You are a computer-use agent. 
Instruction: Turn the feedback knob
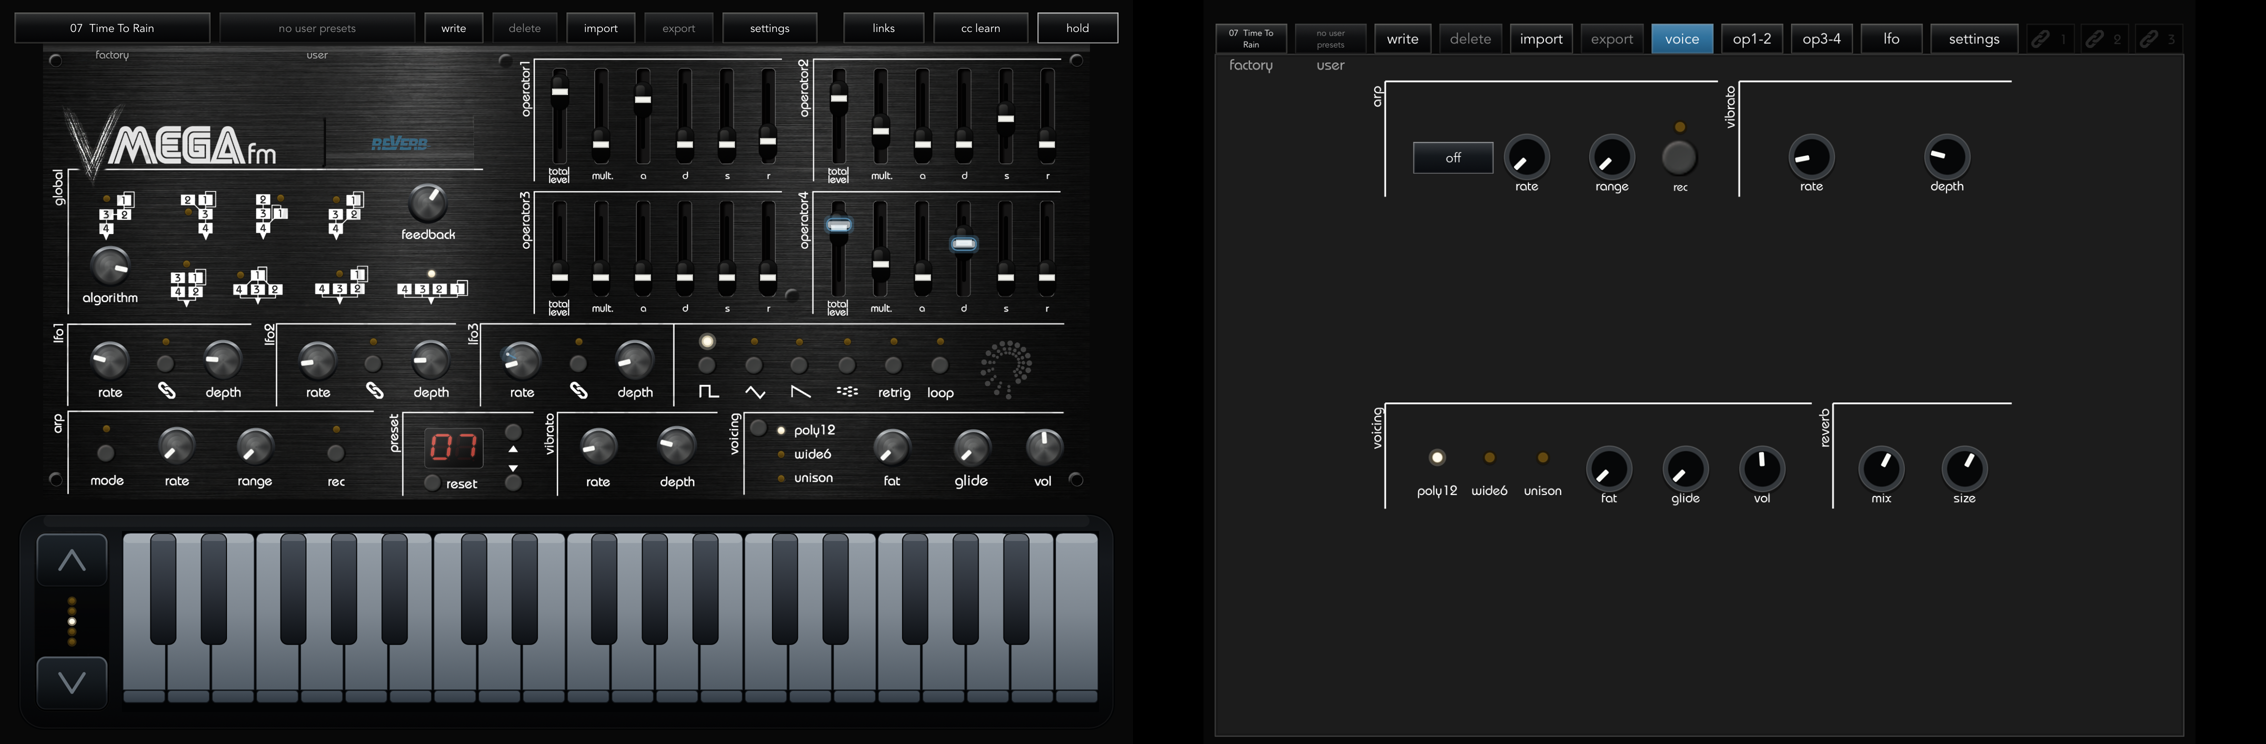tap(427, 204)
